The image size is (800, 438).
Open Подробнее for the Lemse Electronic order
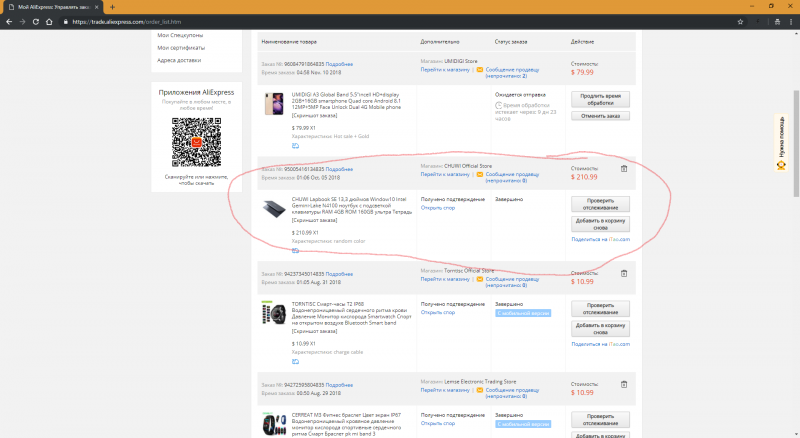pyautogui.click(x=339, y=385)
